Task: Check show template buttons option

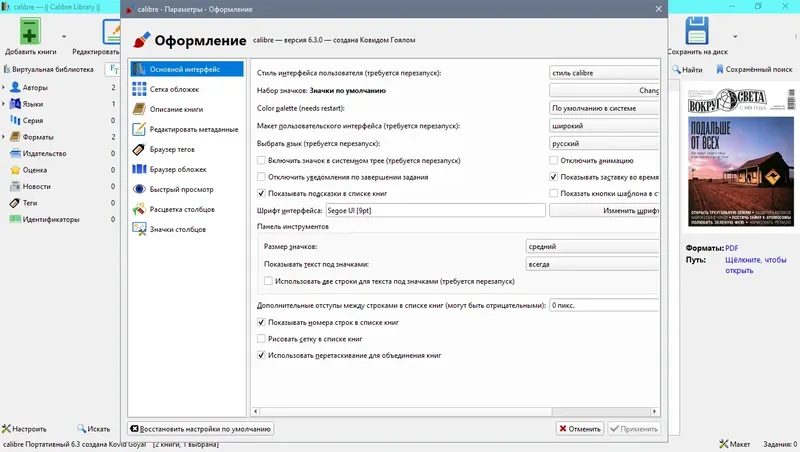Action: click(554, 193)
